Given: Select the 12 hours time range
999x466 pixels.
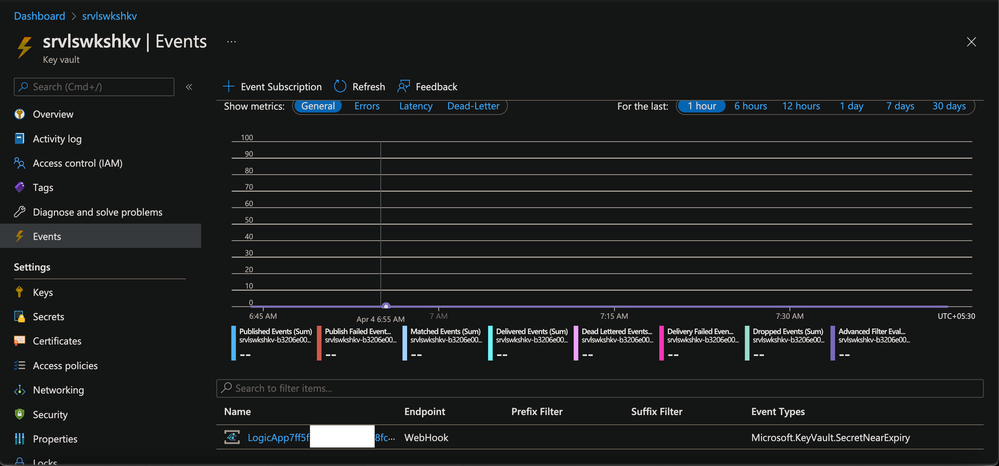Looking at the screenshot, I should [x=801, y=106].
